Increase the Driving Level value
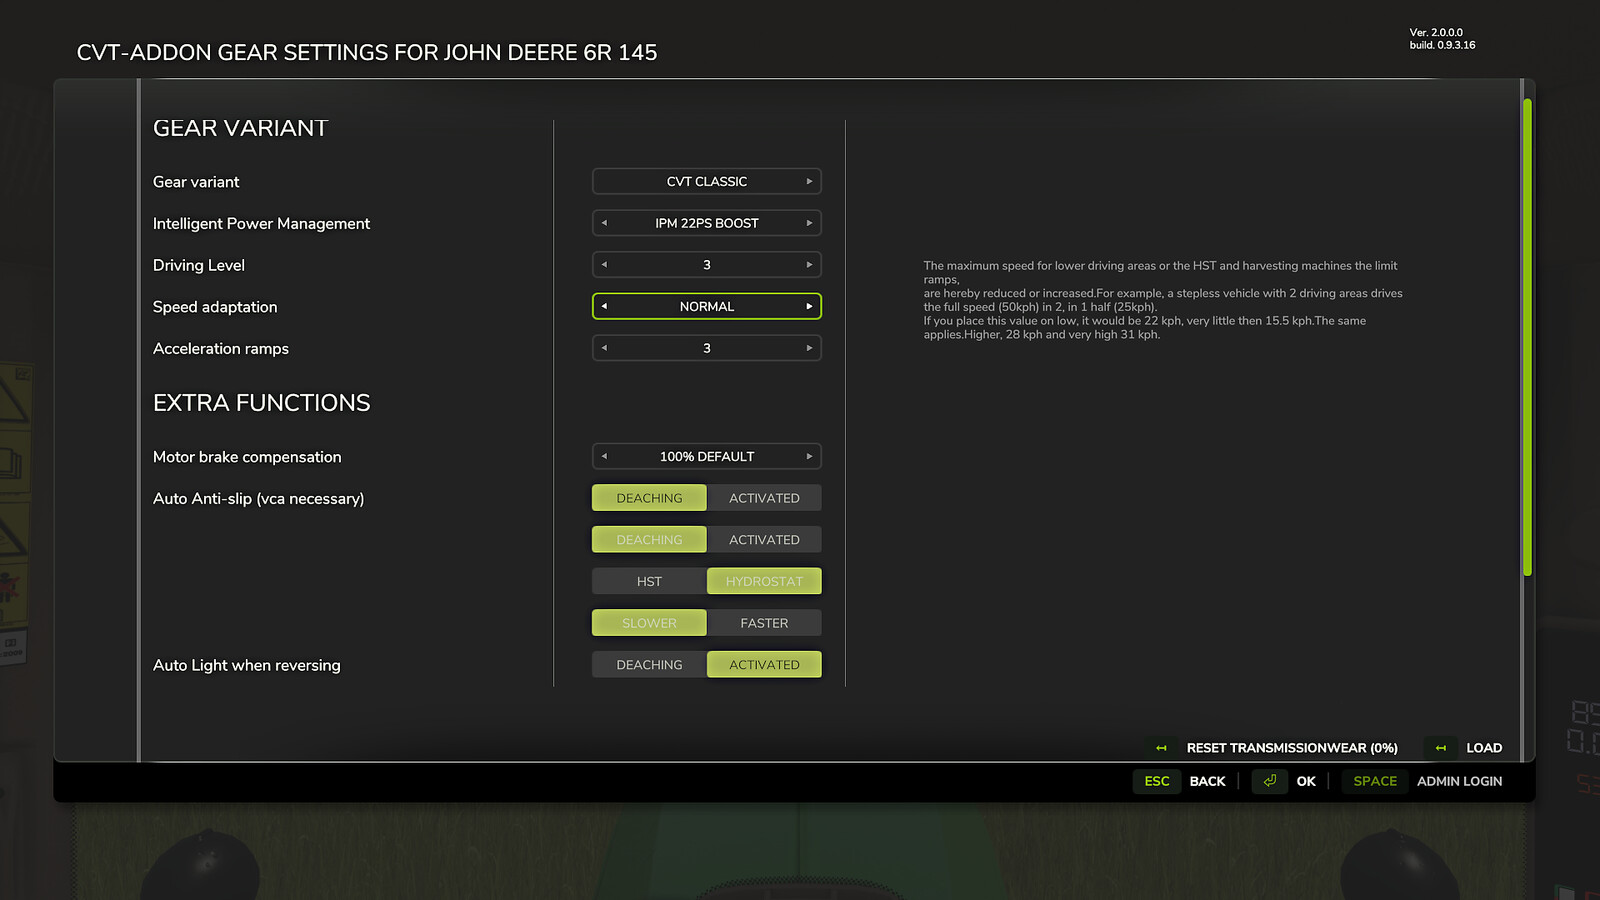The image size is (1600, 900). [x=810, y=264]
